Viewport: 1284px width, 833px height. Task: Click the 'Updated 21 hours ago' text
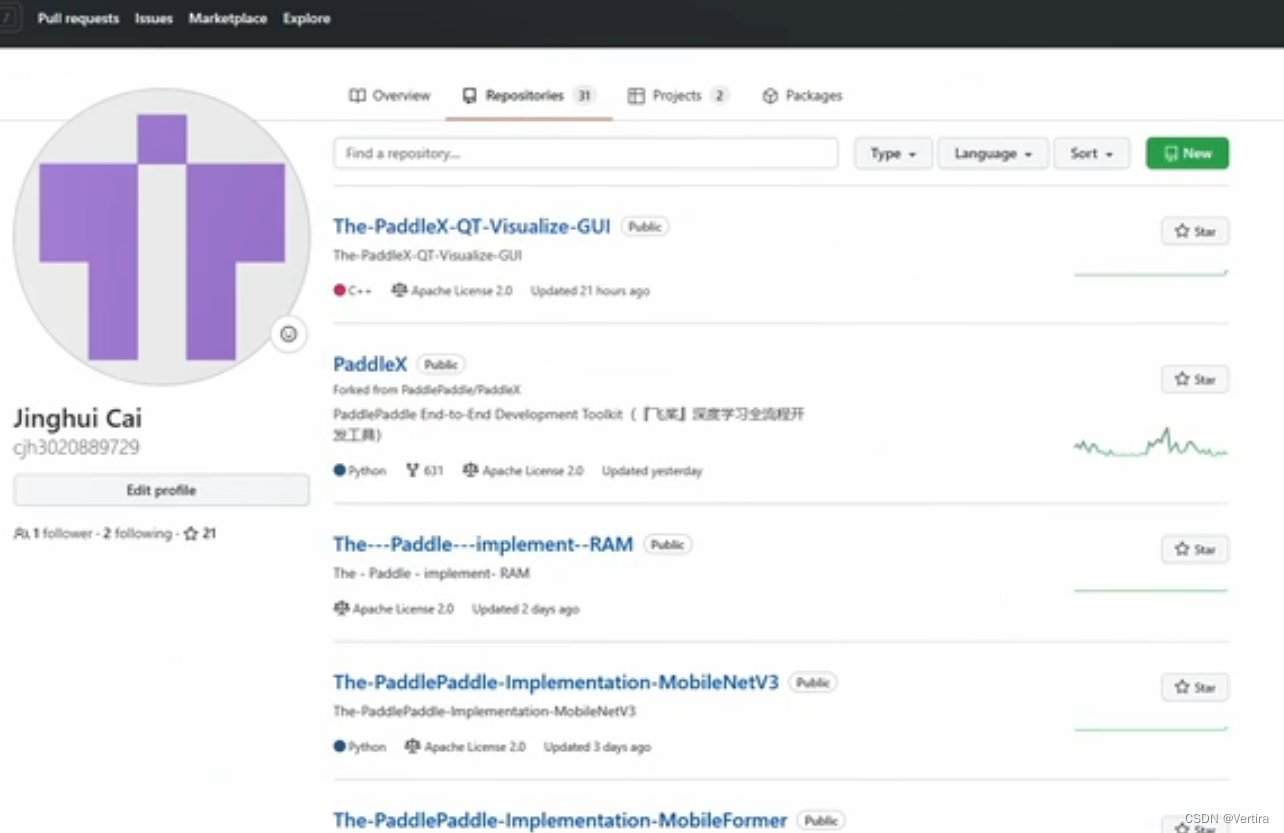click(x=590, y=291)
